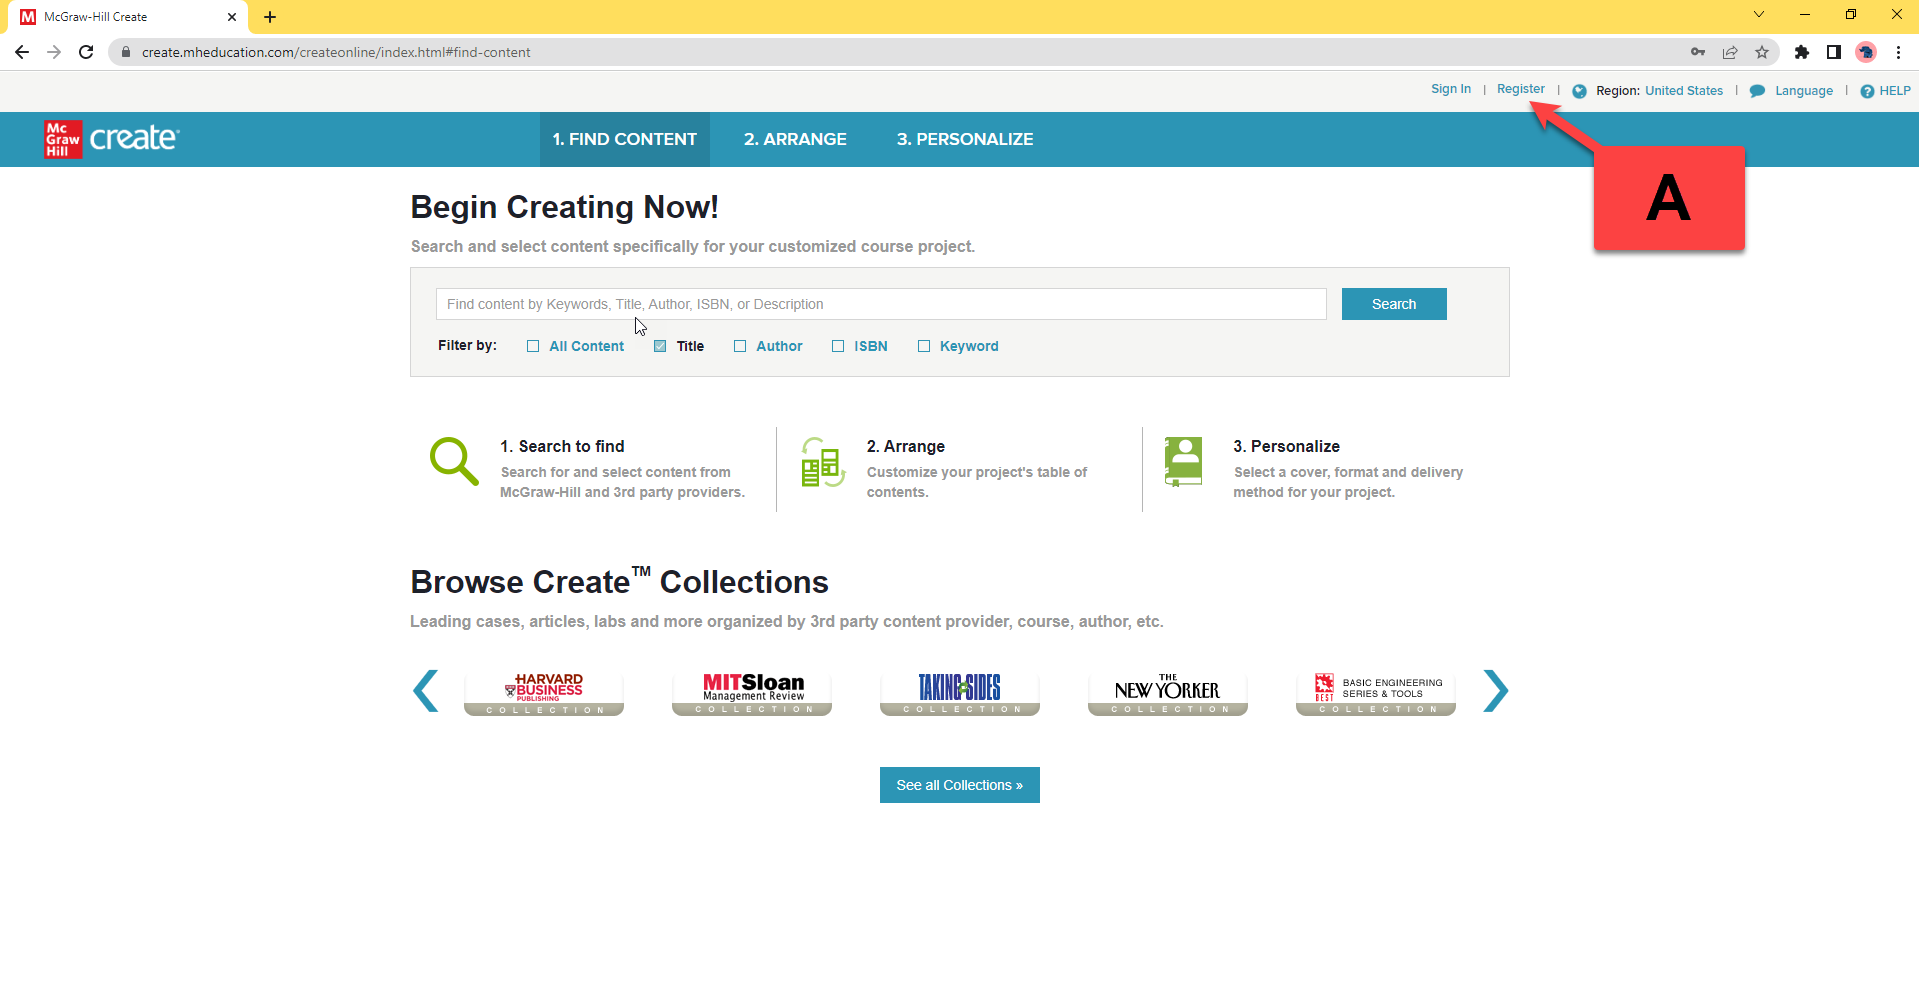Image resolution: width=1919 pixels, height=991 pixels.
Task: Open the Region United States selector
Action: point(1683,91)
